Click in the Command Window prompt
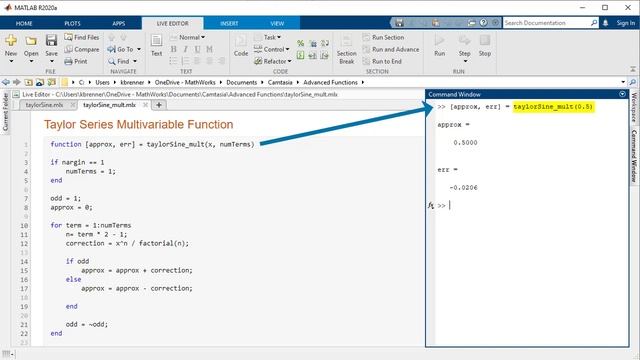640x360 pixels. 450,205
